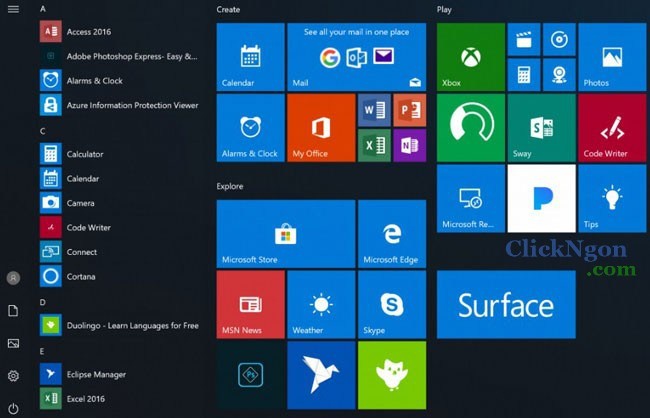Jump via letter A list header
Screen dimensions: 650x418
click(43, 9)
